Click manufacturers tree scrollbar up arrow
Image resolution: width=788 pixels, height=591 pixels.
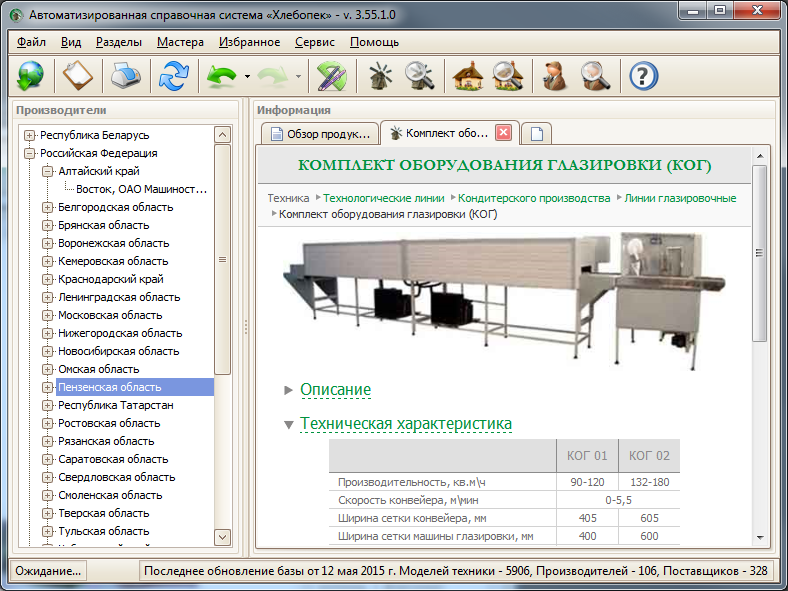click(222, 135)
